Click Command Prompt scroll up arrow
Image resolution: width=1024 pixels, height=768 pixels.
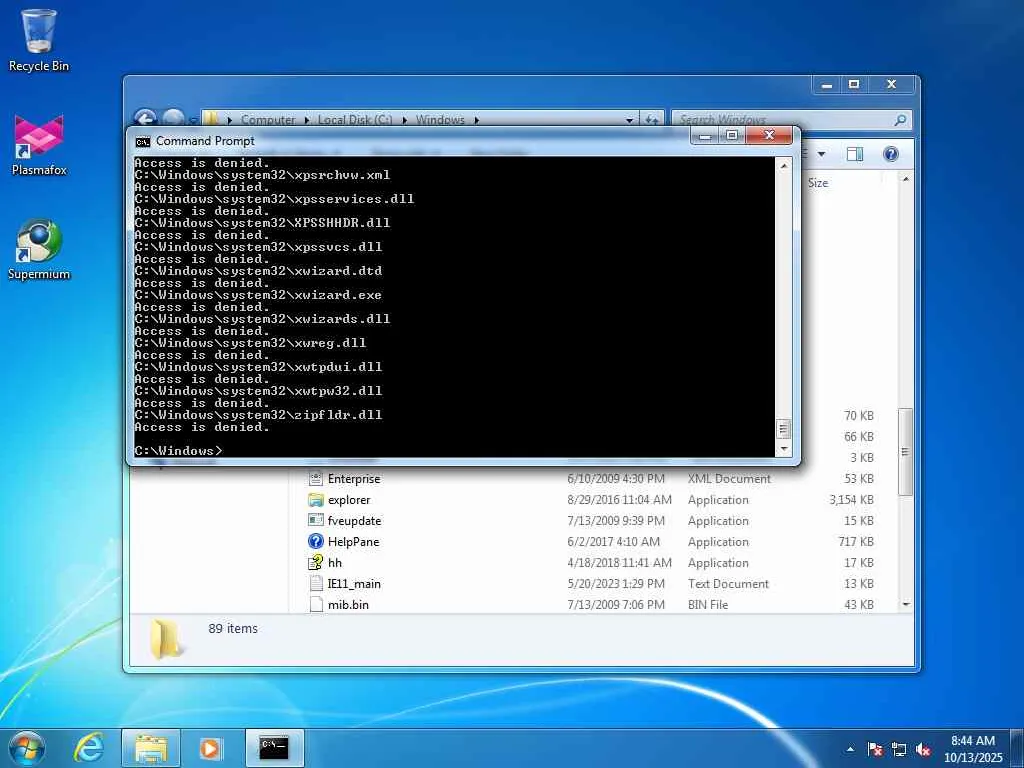(x=784, y=166)
